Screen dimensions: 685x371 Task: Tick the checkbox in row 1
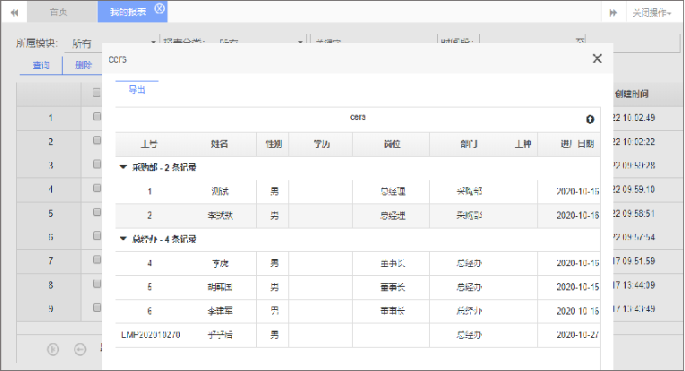(x=97, y=117)
